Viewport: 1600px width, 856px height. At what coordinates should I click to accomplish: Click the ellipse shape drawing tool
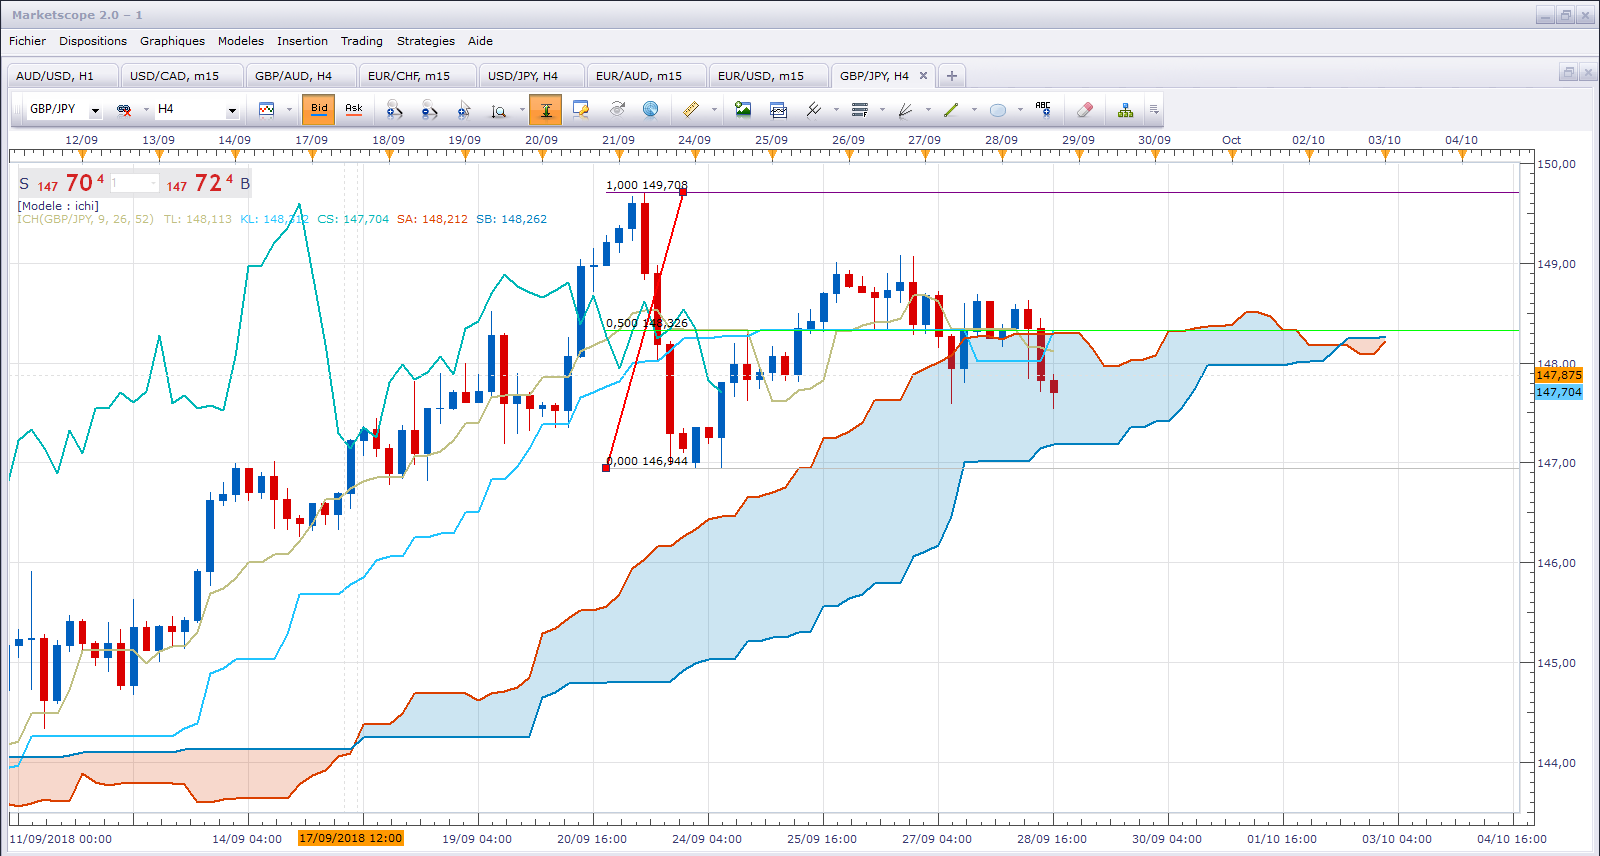click(x=997, y=110)
